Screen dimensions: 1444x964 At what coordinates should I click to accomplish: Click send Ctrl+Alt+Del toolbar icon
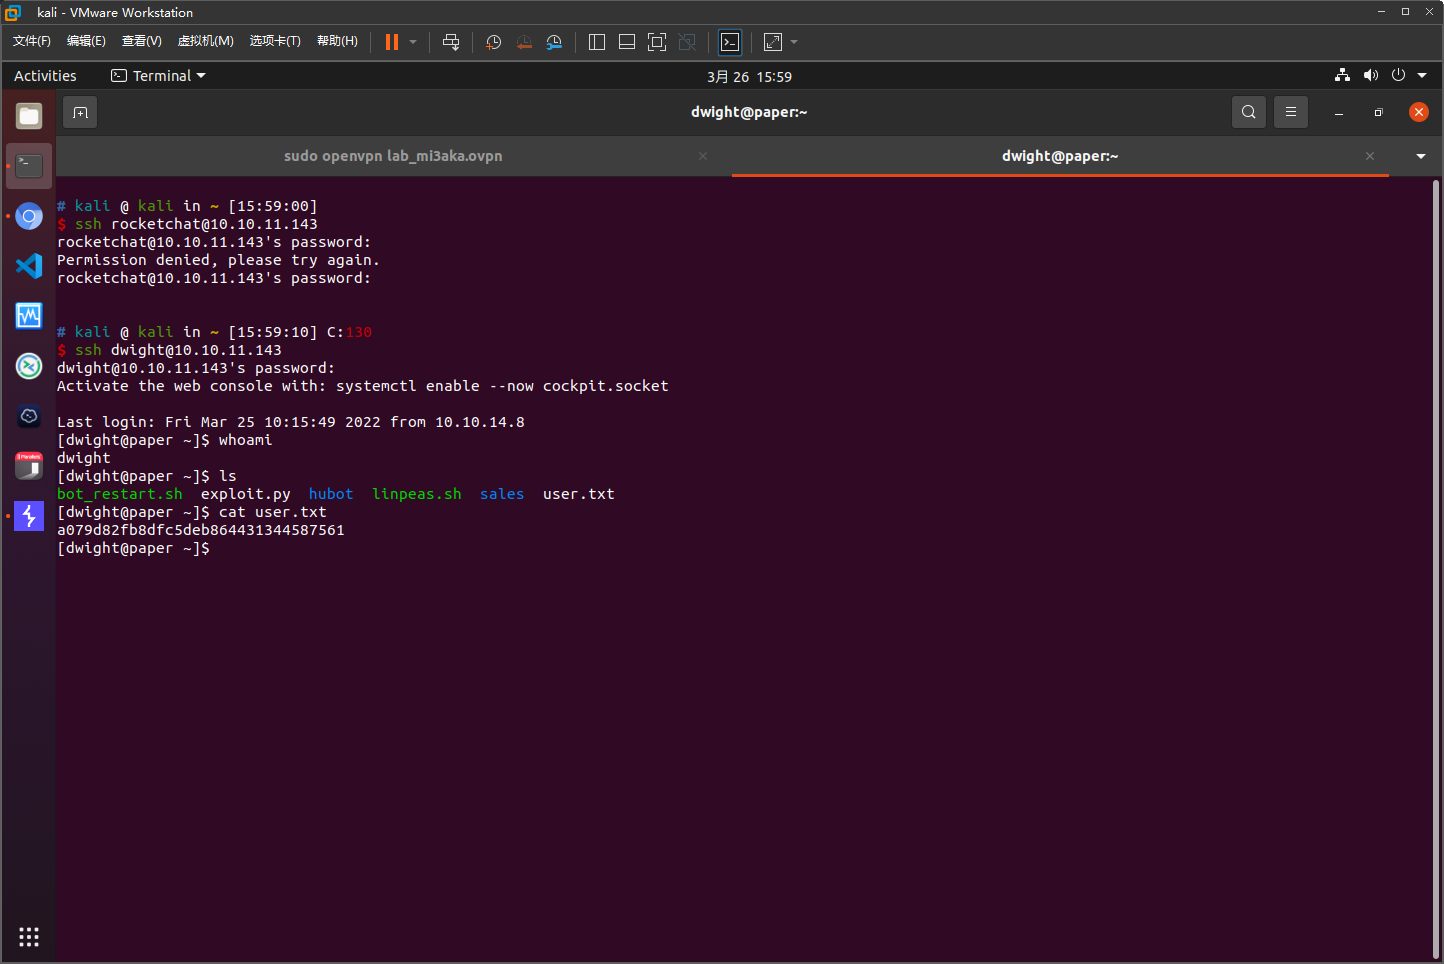tap(451, 42)
